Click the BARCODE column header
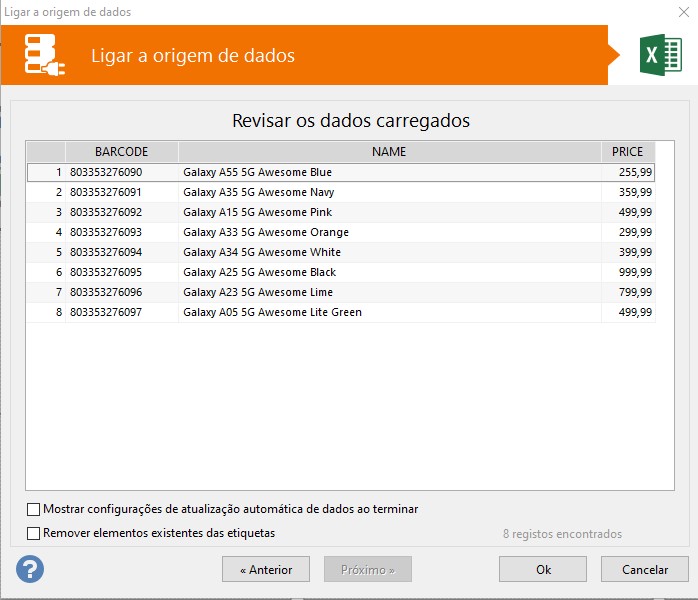Screen dimensions: 698x600 121,152
